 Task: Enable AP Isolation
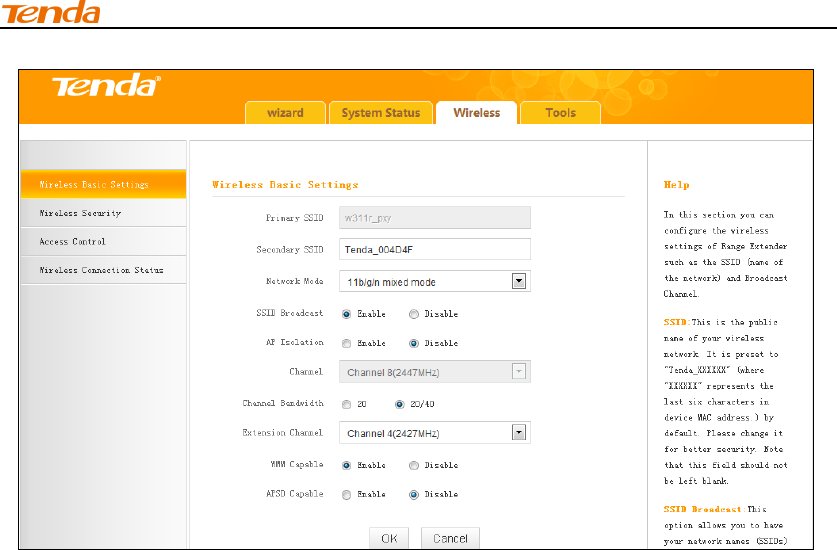346,343
